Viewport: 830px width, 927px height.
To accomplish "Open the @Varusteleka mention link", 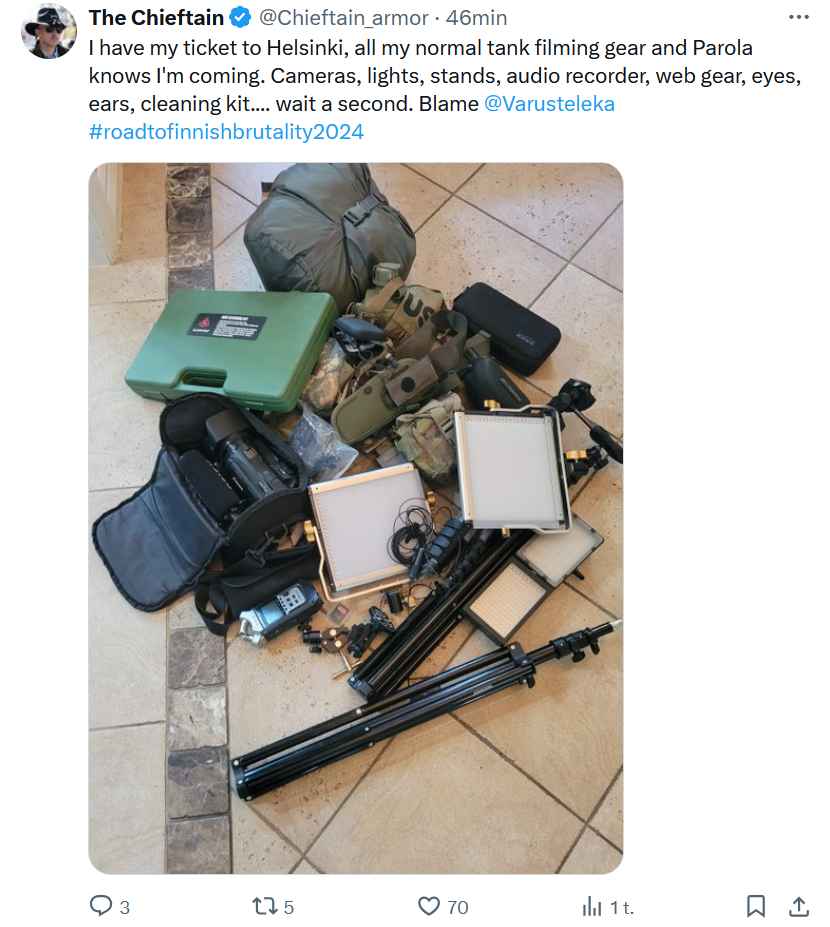I will point(549,103).
